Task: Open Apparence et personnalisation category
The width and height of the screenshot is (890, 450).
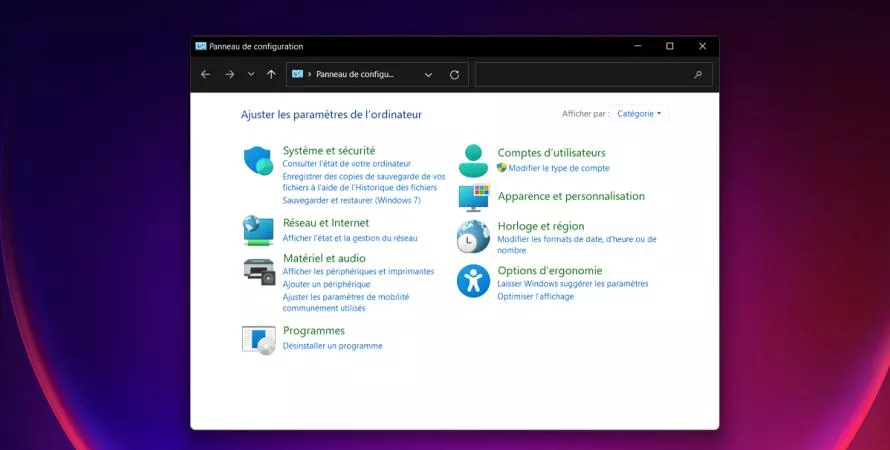Action: click(x=571, y=196)
